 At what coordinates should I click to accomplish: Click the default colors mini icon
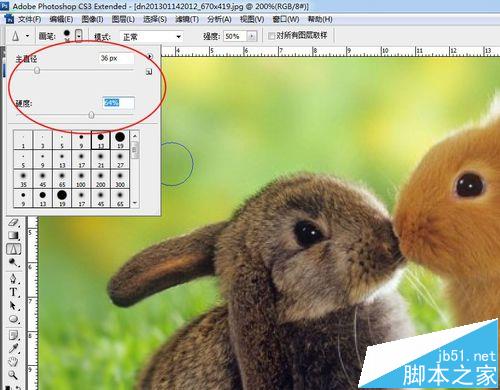(9, 388)
